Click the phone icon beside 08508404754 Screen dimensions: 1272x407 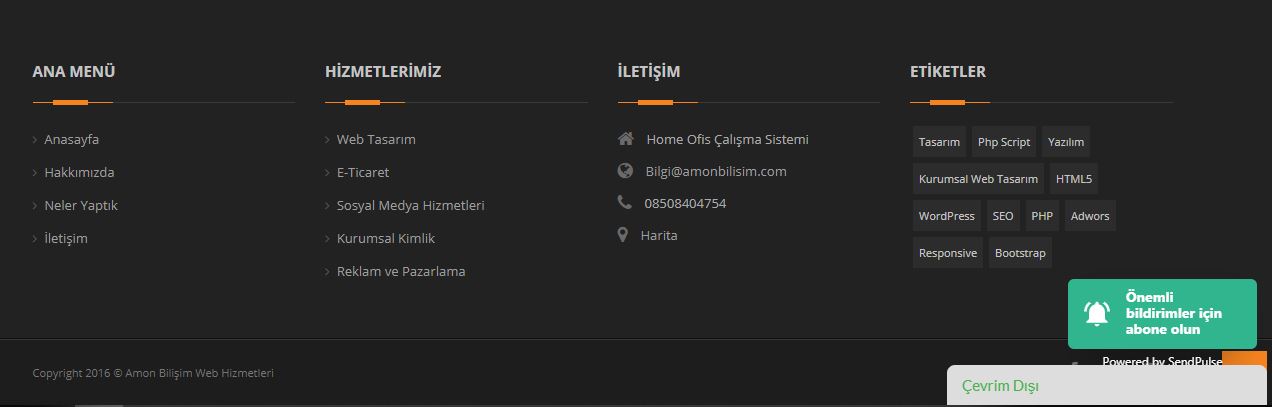(625, 203)
